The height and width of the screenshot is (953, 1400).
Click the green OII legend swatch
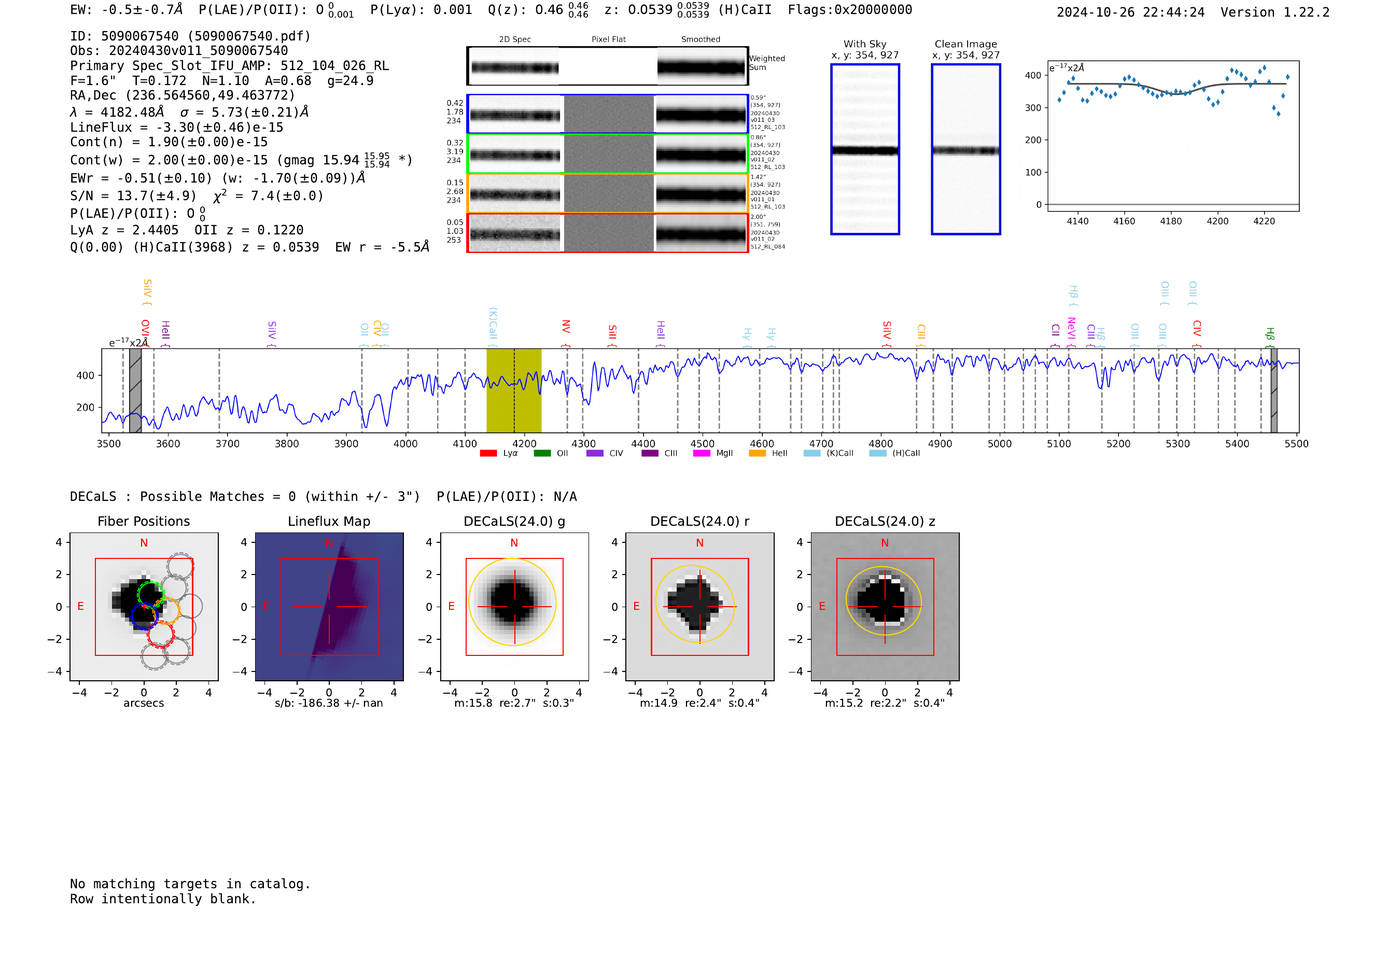[541, 453]
